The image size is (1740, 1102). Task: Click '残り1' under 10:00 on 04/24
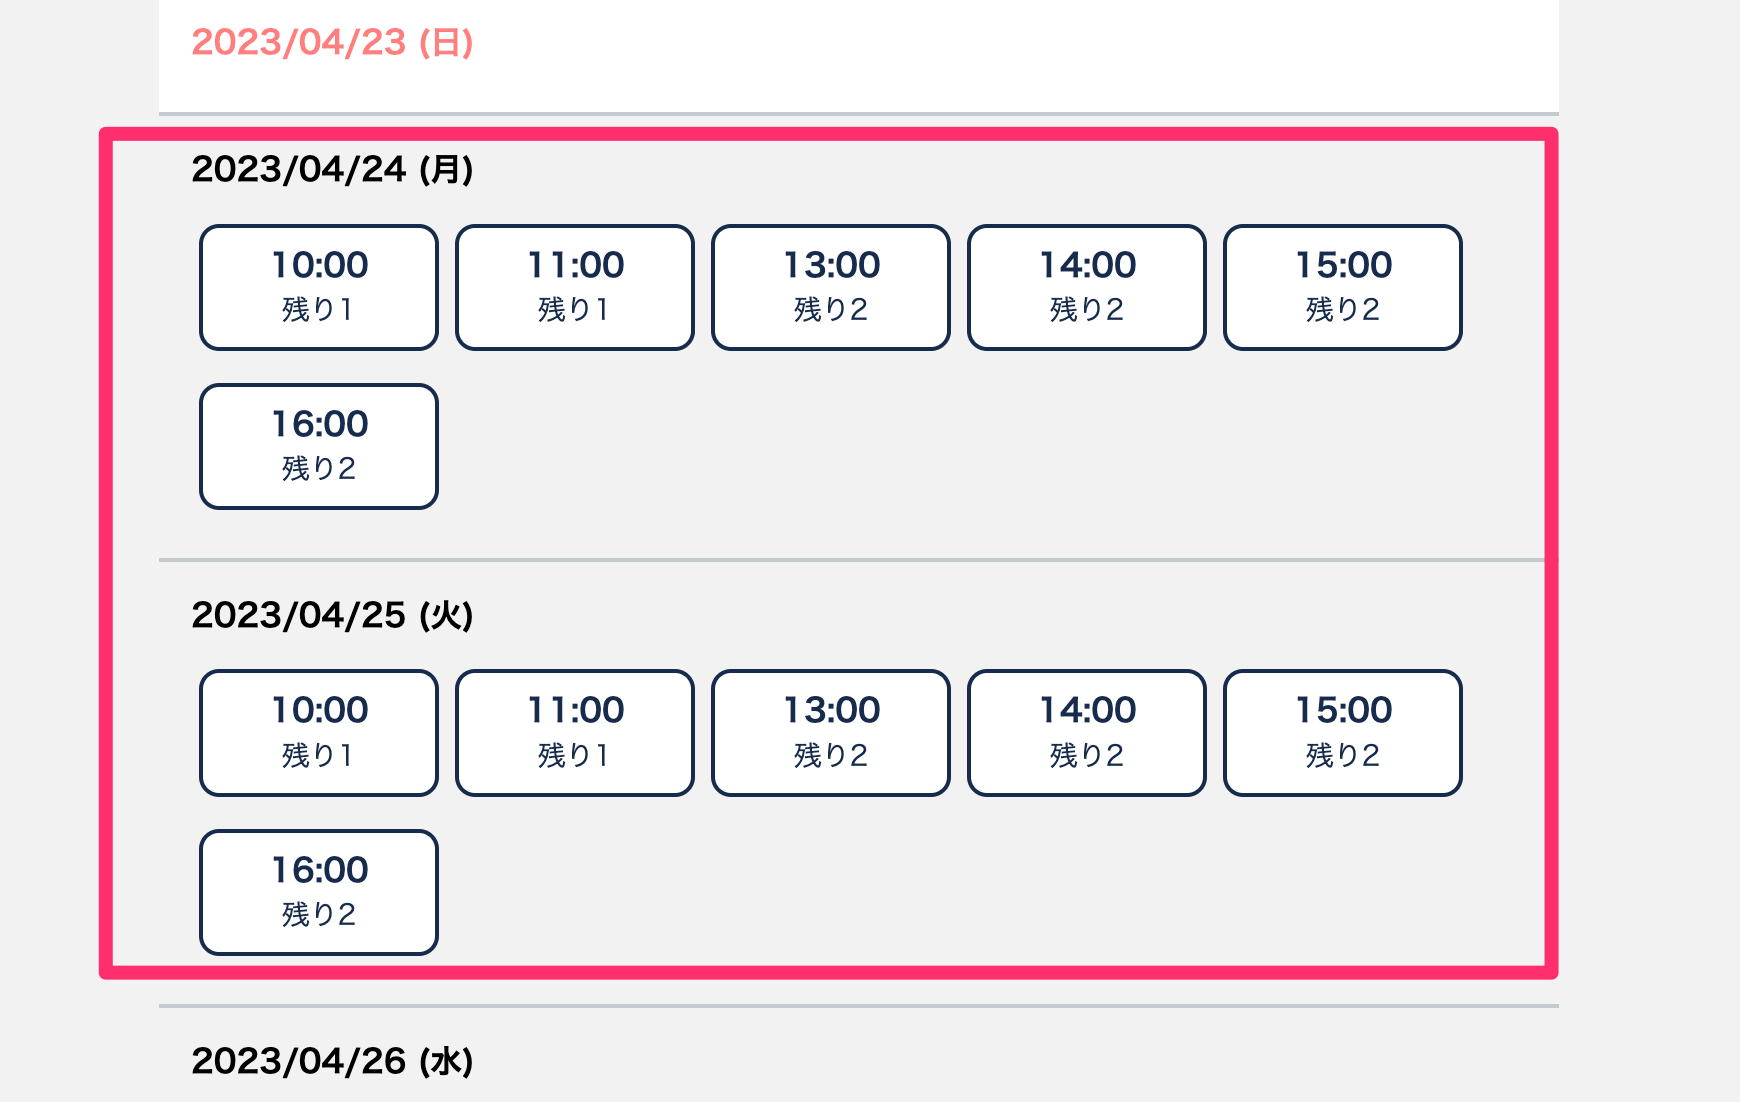pyautogui.click(x=318, y=310)
